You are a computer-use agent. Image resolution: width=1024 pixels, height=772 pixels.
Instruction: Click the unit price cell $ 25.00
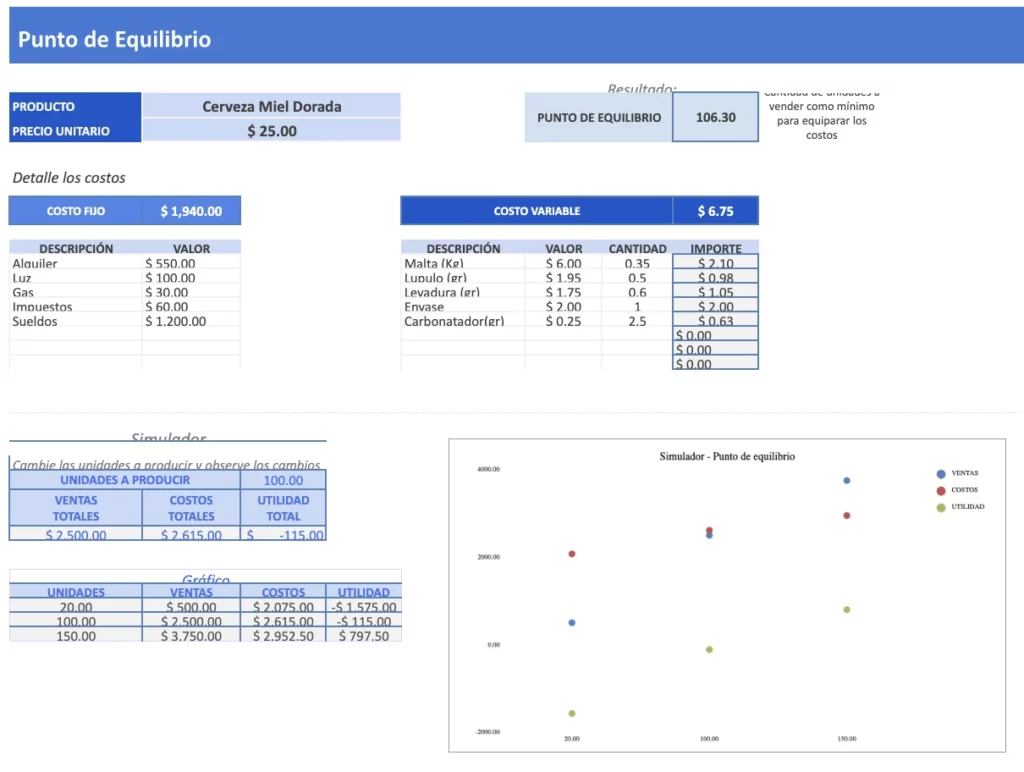(271, 131)
